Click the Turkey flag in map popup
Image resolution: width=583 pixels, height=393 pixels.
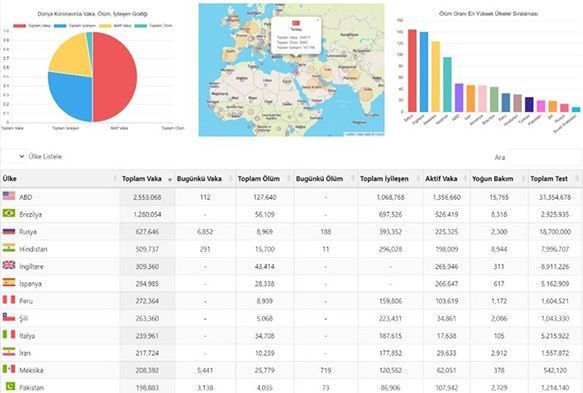coord(296,23)
